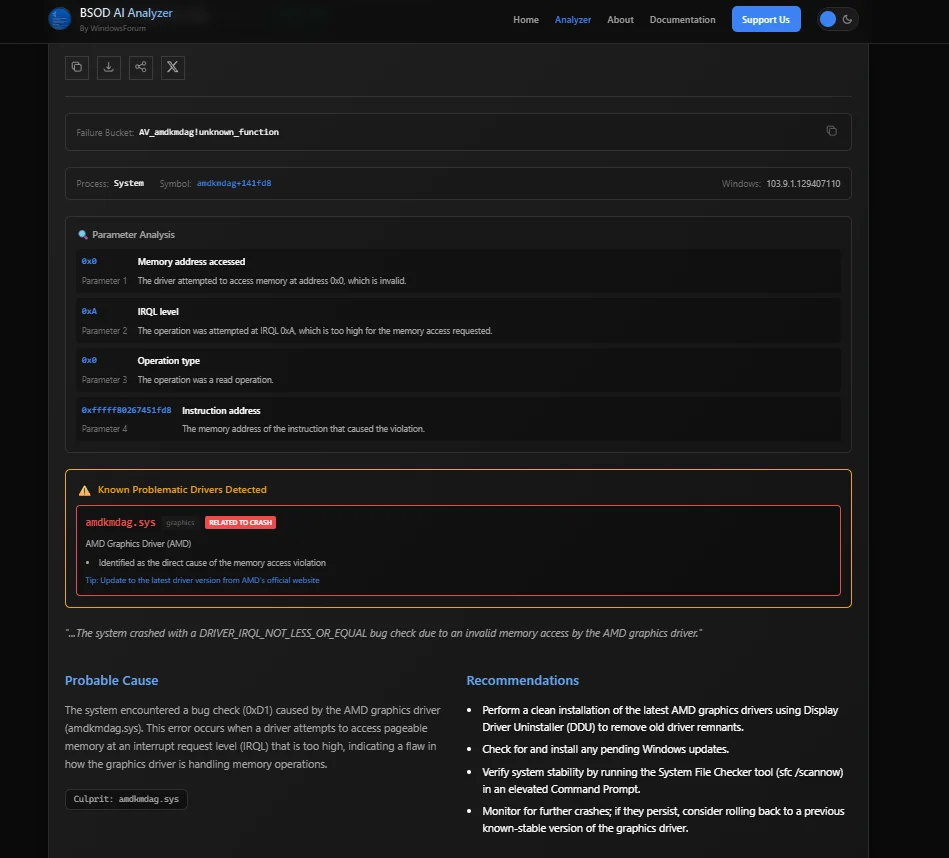Download the report using the download icon
949x858 pixels.
(x=109, y=67)
